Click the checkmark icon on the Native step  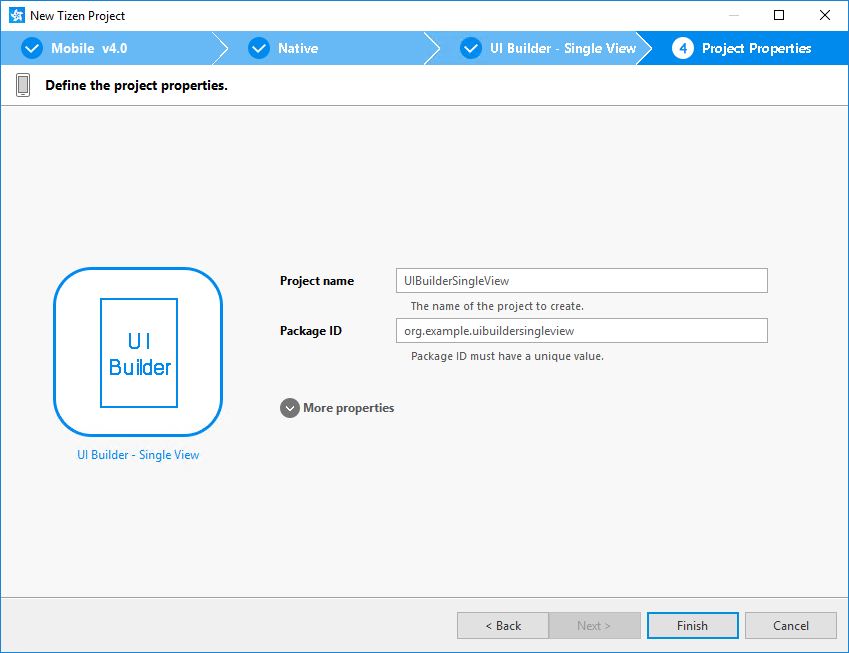[x=259, y=47]
